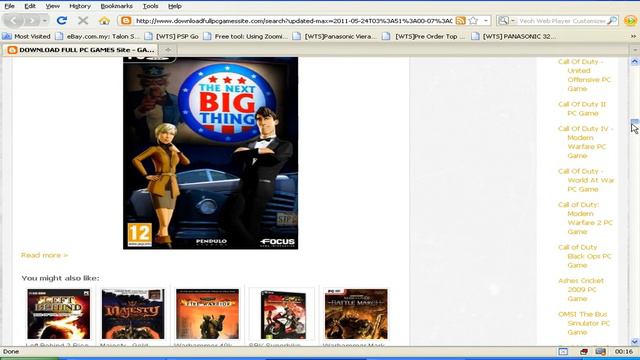Image resolution: width=640 pixels, height=360 pixels.
Task: Open the Most Visited bookmarks folder
Action: (x=27, y=36)
